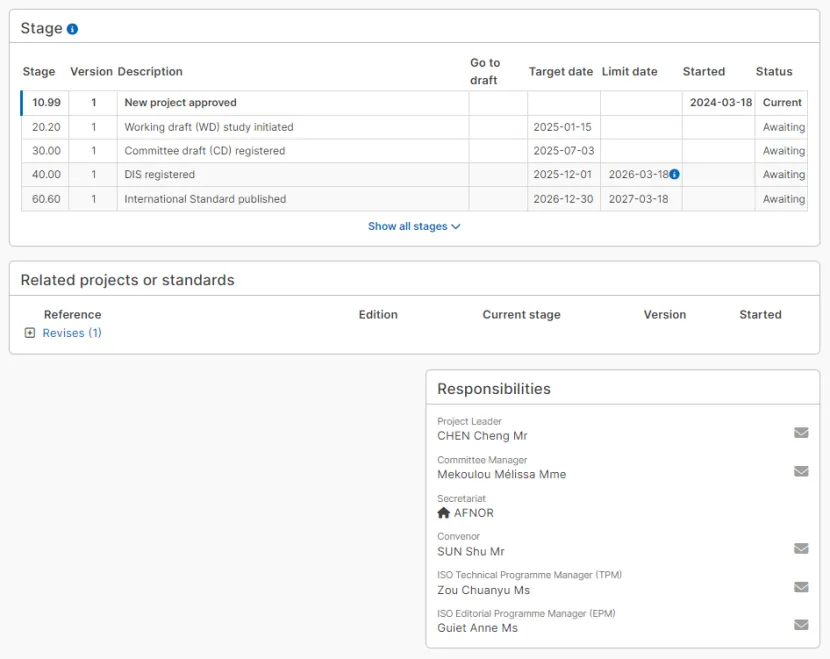Screen dimensions: 830x659
Task: Expand the Revises tree with plus icon
Action: tap(30, 333)
